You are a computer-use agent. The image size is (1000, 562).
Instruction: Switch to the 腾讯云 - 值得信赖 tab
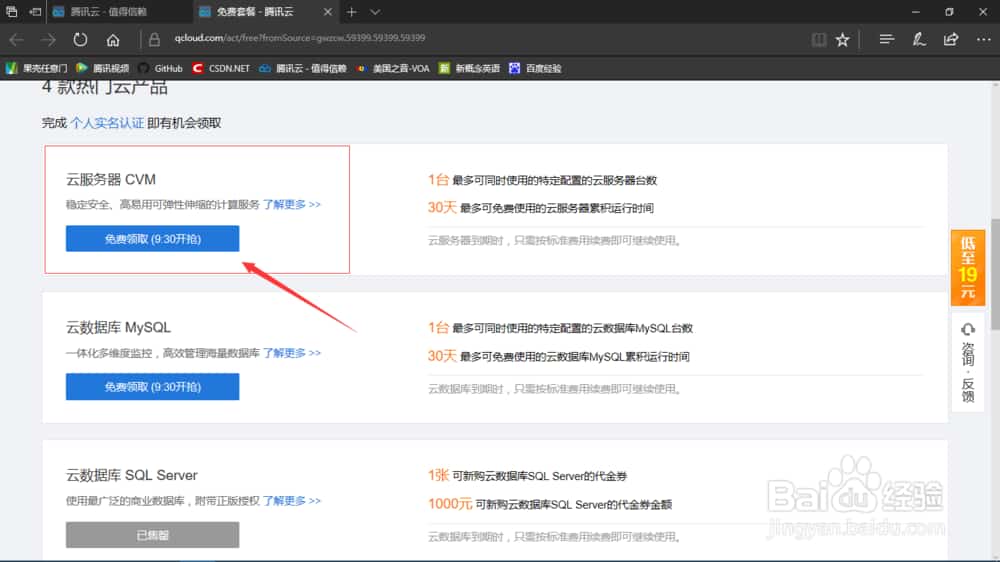[x=110, y=12]
